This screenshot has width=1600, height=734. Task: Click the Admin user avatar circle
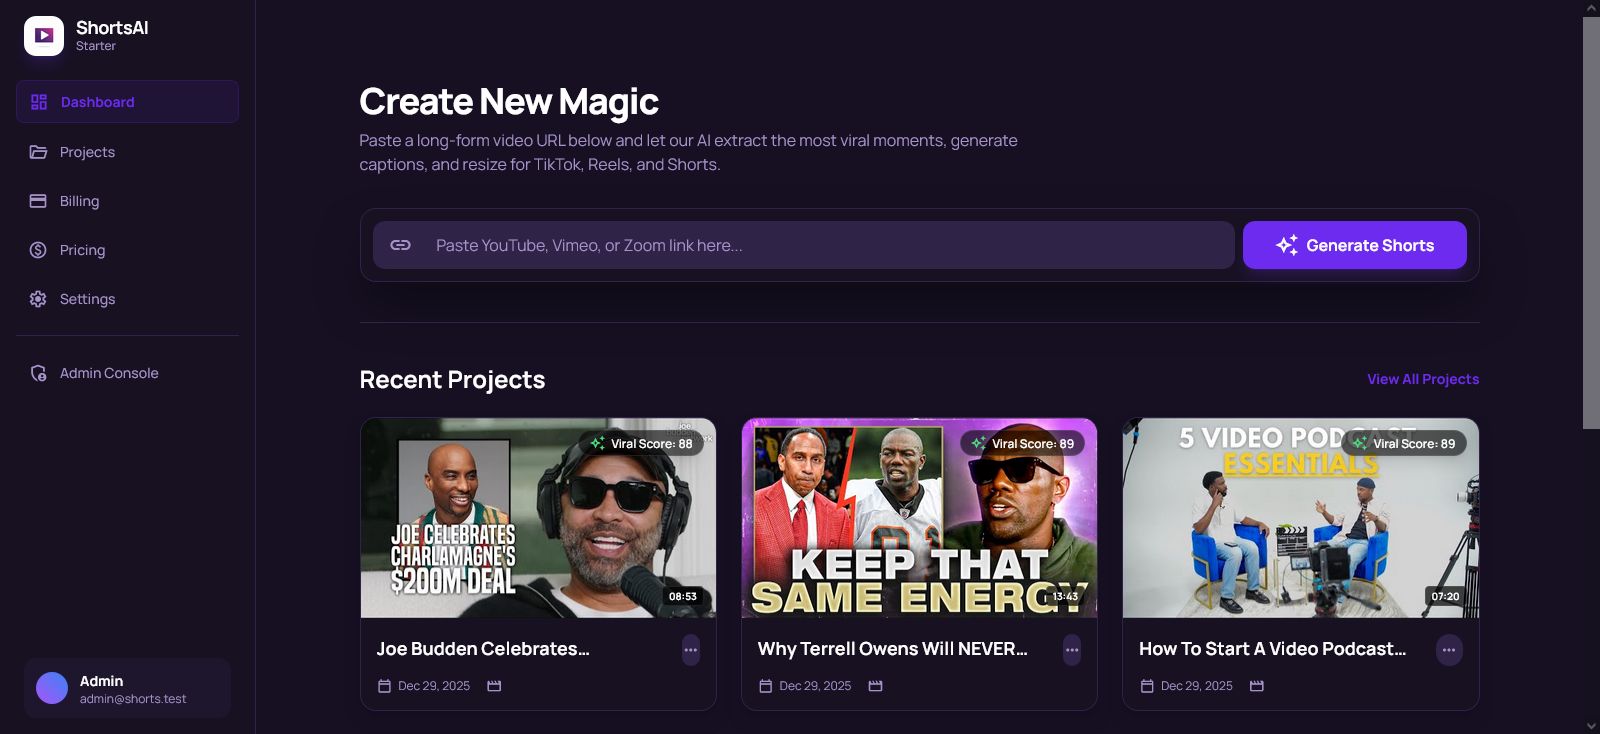[52, 688]
